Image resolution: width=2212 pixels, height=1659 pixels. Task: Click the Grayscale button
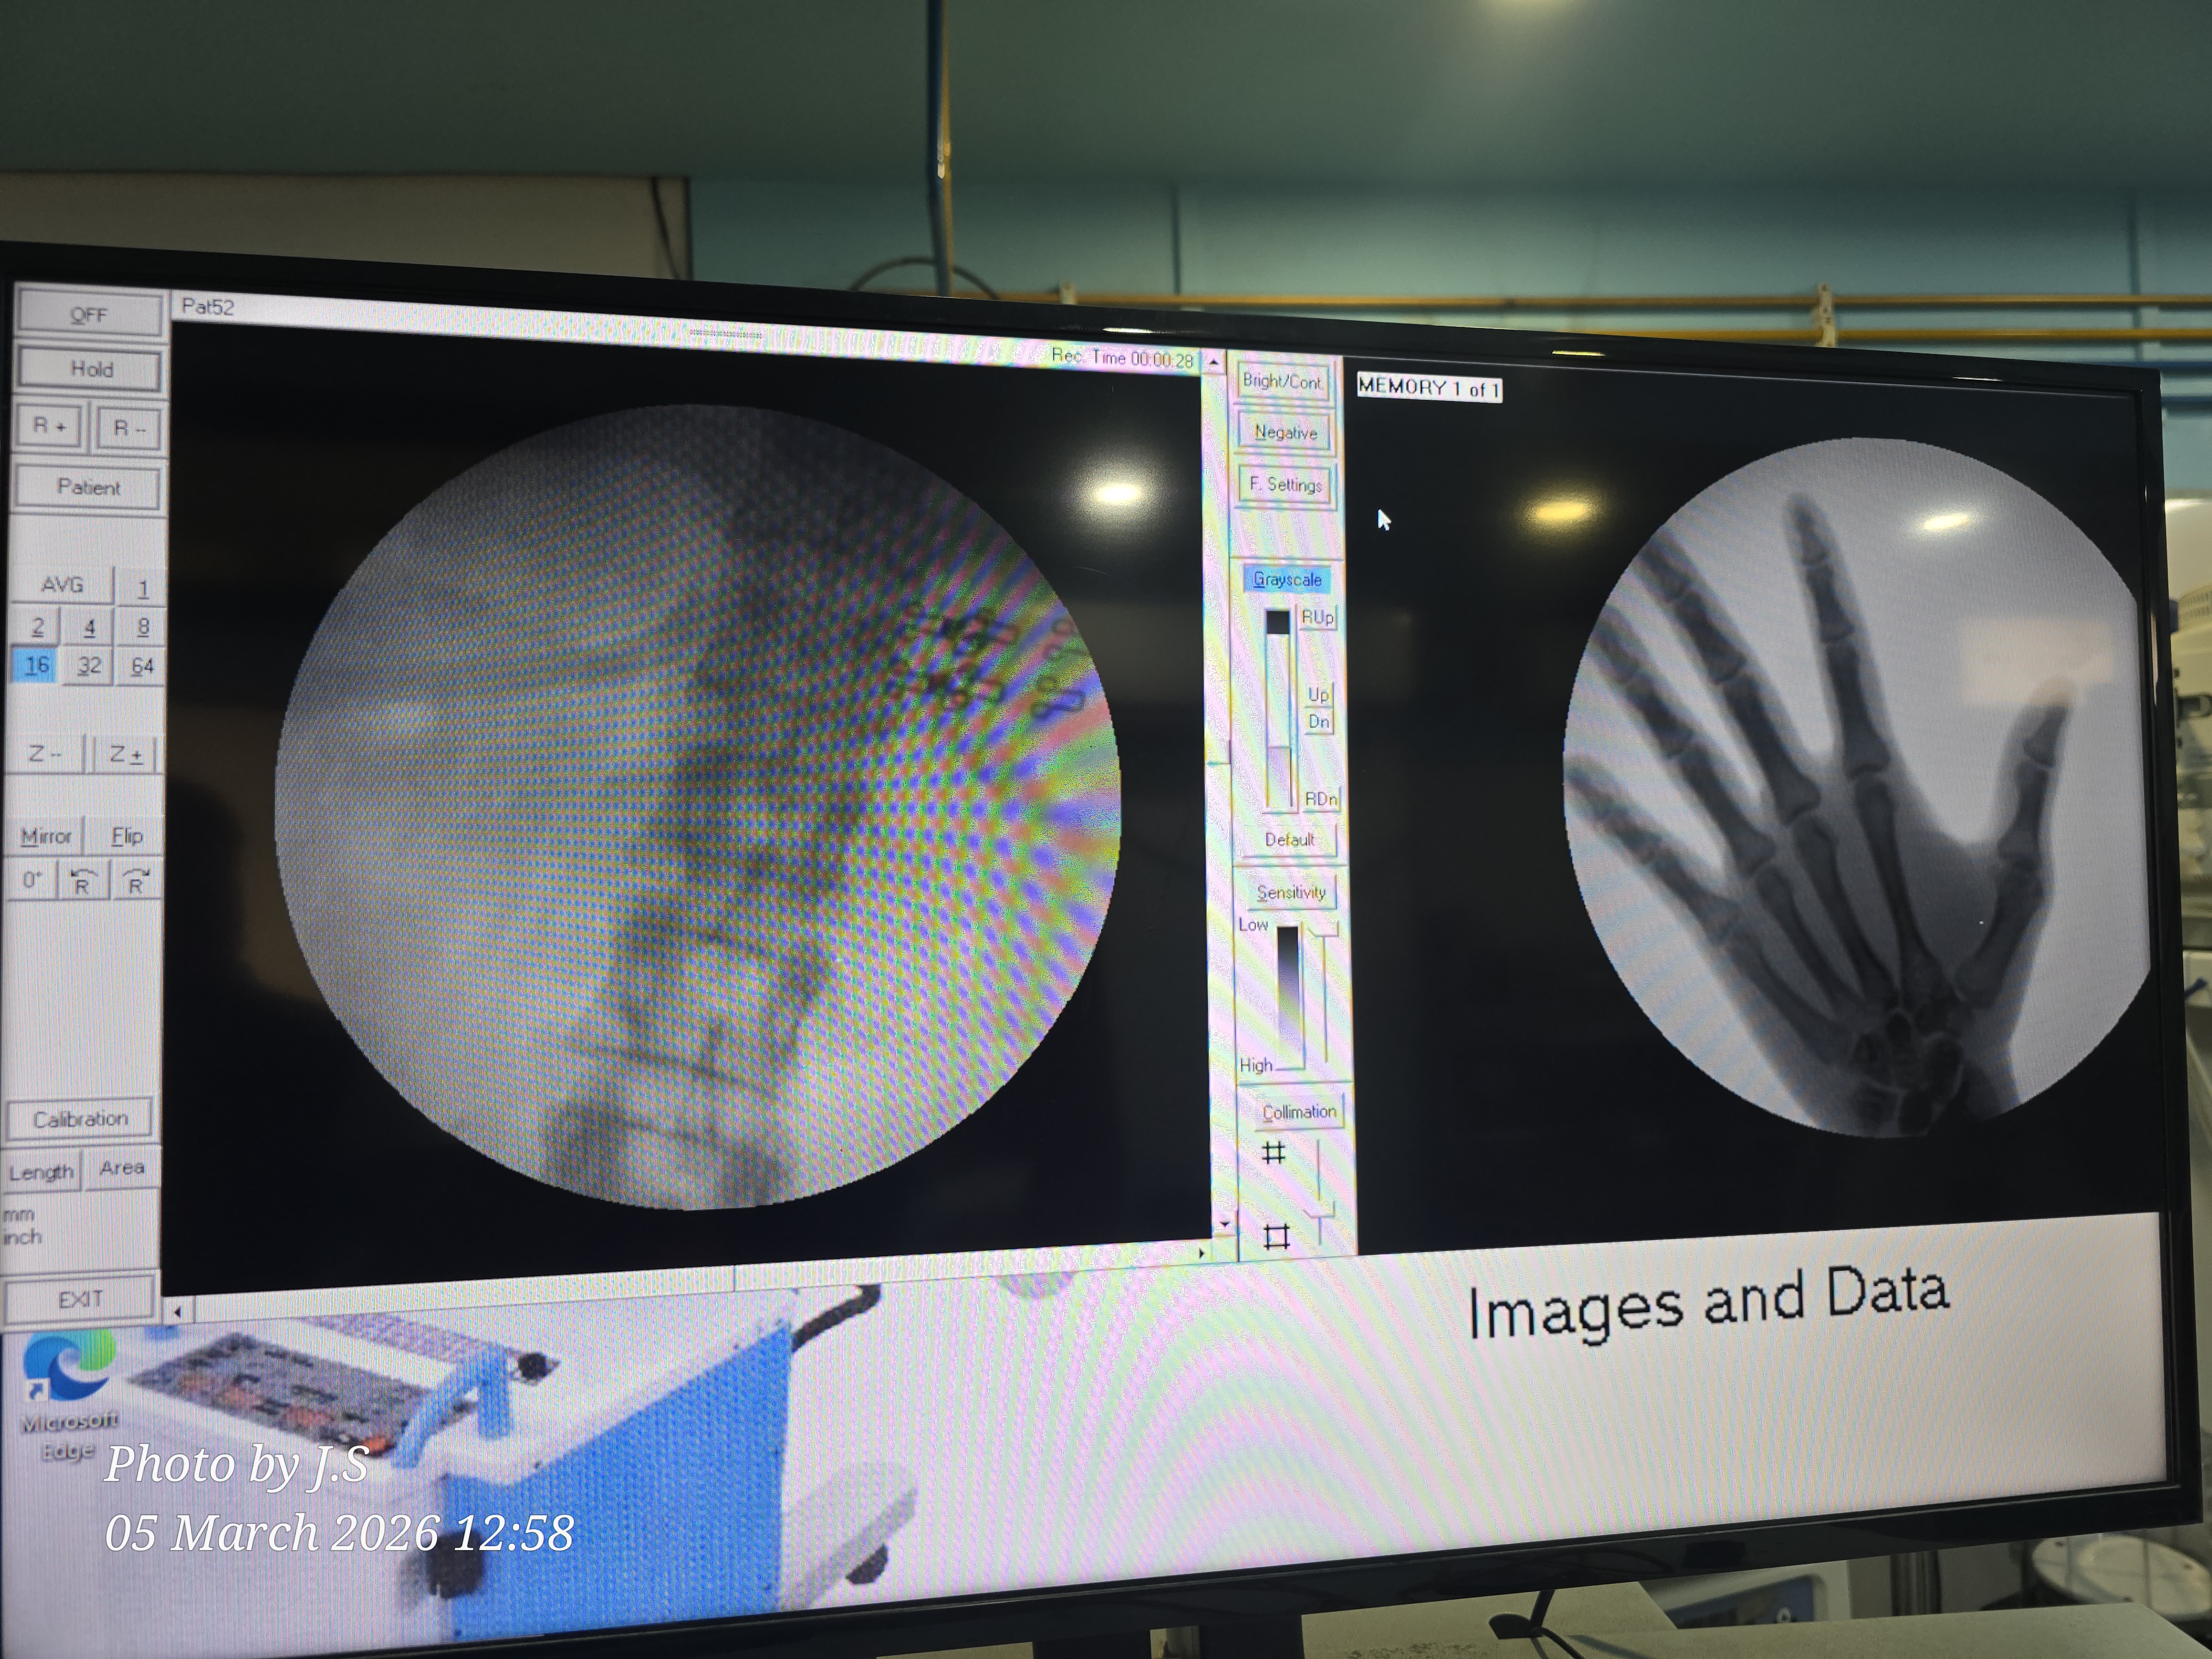[x=1287, y=580]
